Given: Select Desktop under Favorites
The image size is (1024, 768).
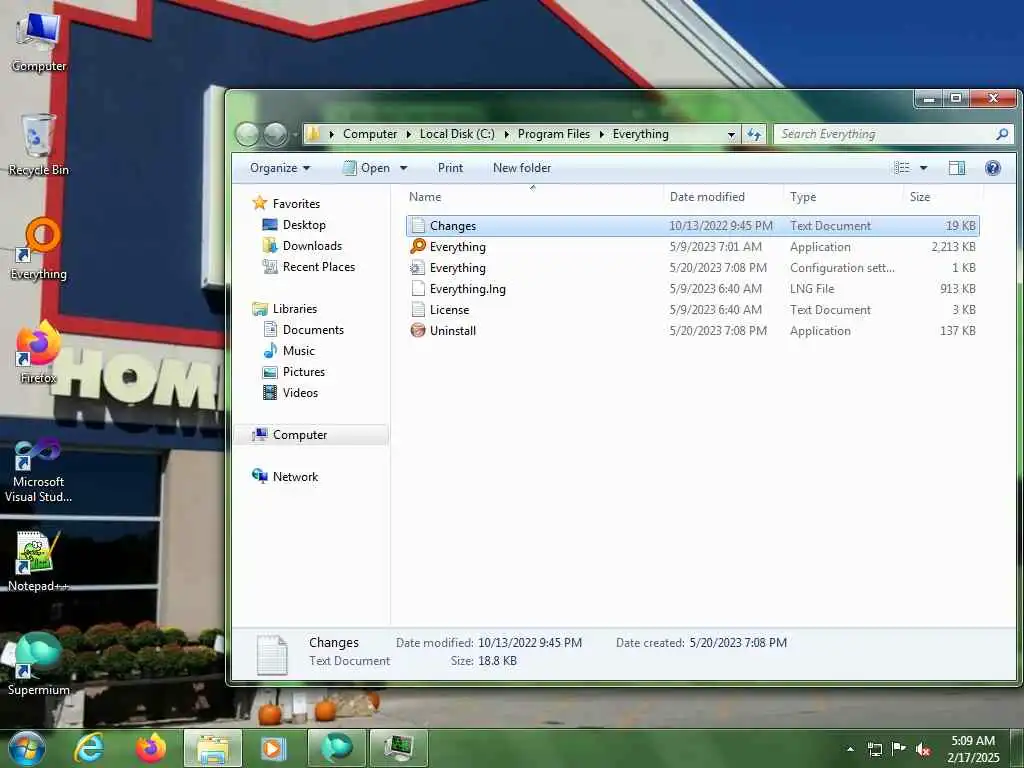Looking at the screenshot, I should tap(304, 225).
